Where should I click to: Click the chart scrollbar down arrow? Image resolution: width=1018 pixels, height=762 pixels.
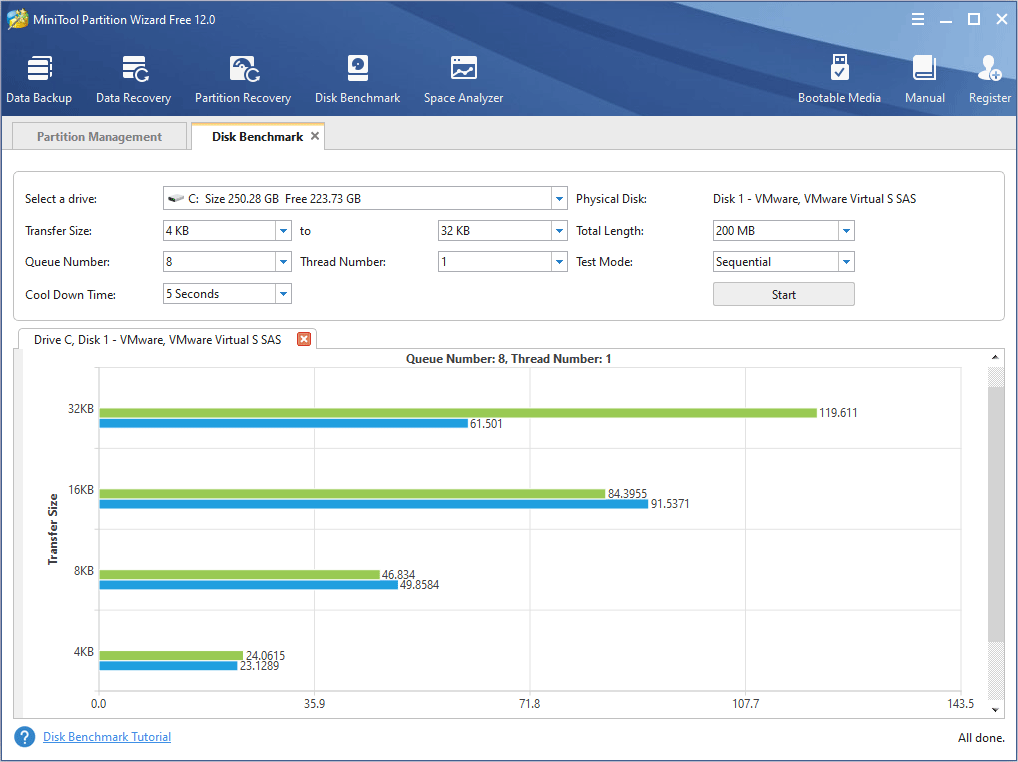click(x=995, y=710)
